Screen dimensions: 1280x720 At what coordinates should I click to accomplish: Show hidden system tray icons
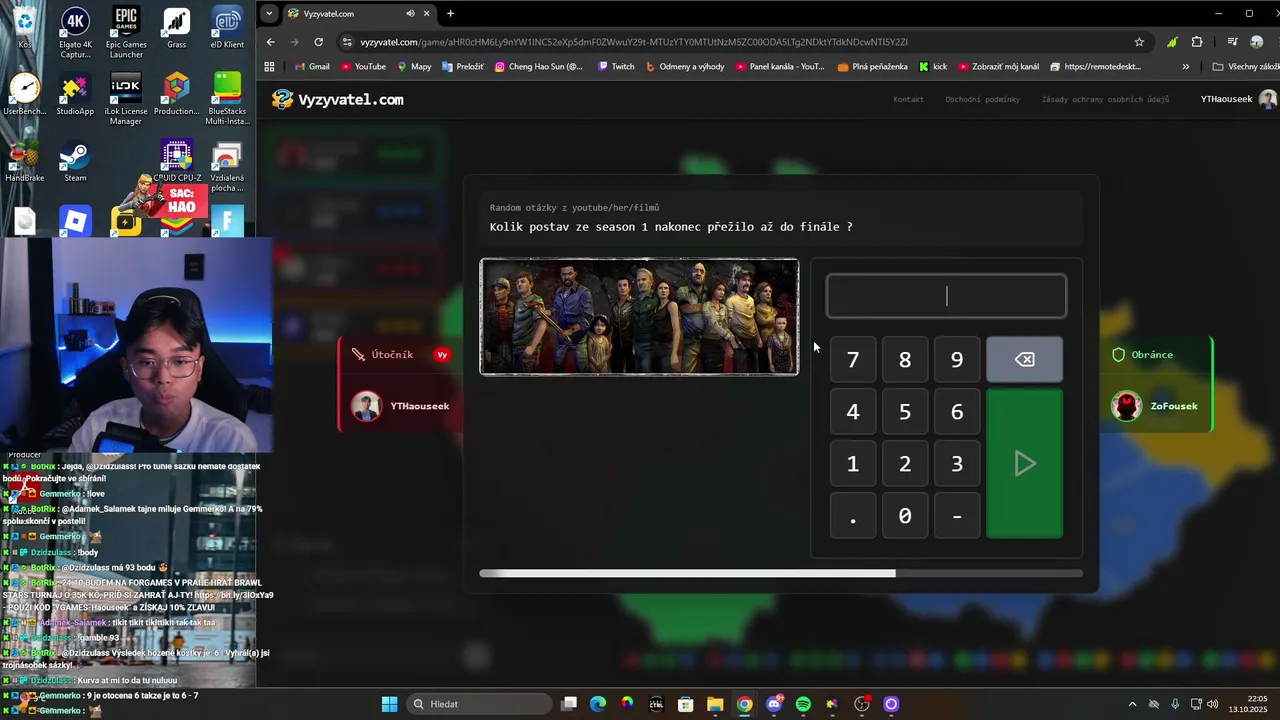pos(1132,704)
